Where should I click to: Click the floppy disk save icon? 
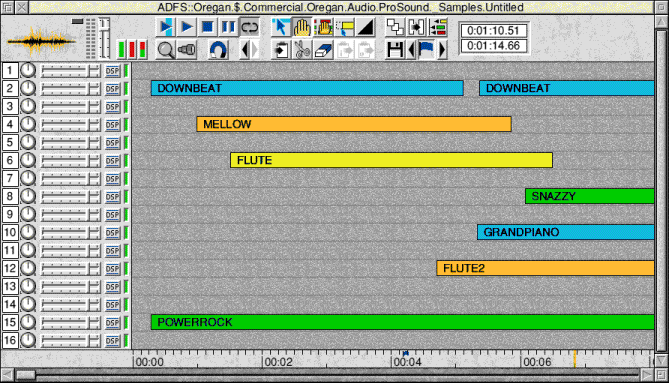pyautogui.click(x=395, y=50)
